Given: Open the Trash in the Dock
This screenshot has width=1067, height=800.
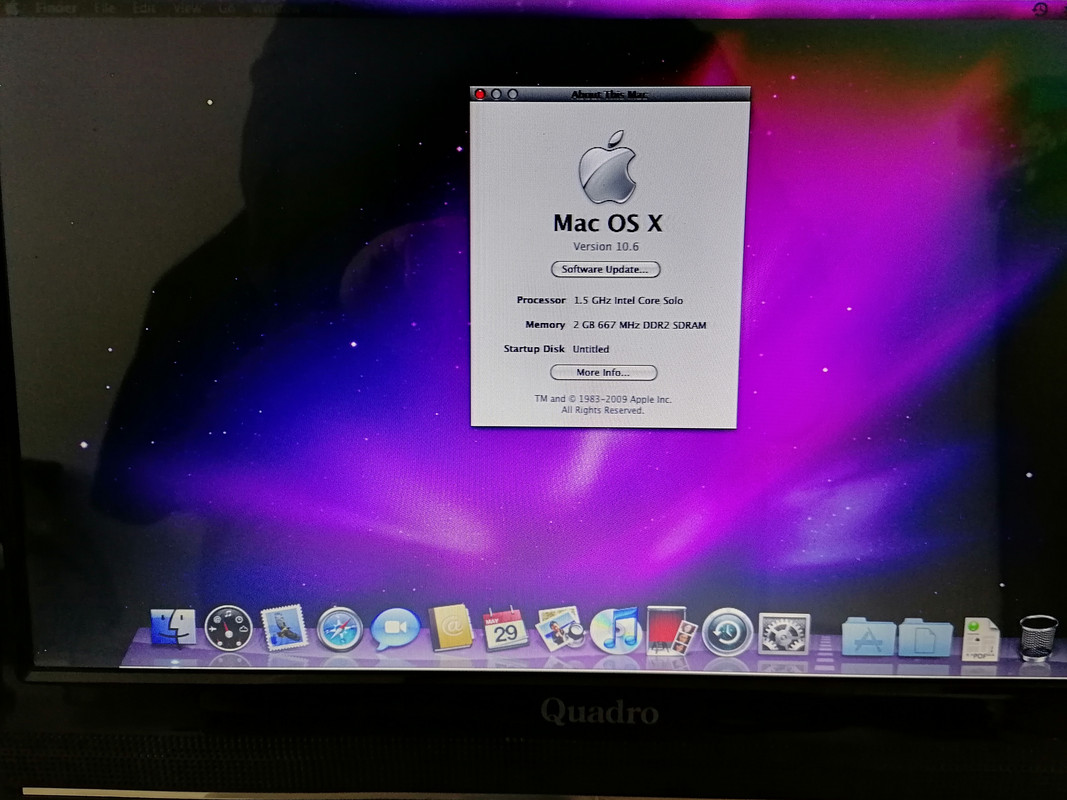Looking at the screenshot, I should click(1038, 637).
